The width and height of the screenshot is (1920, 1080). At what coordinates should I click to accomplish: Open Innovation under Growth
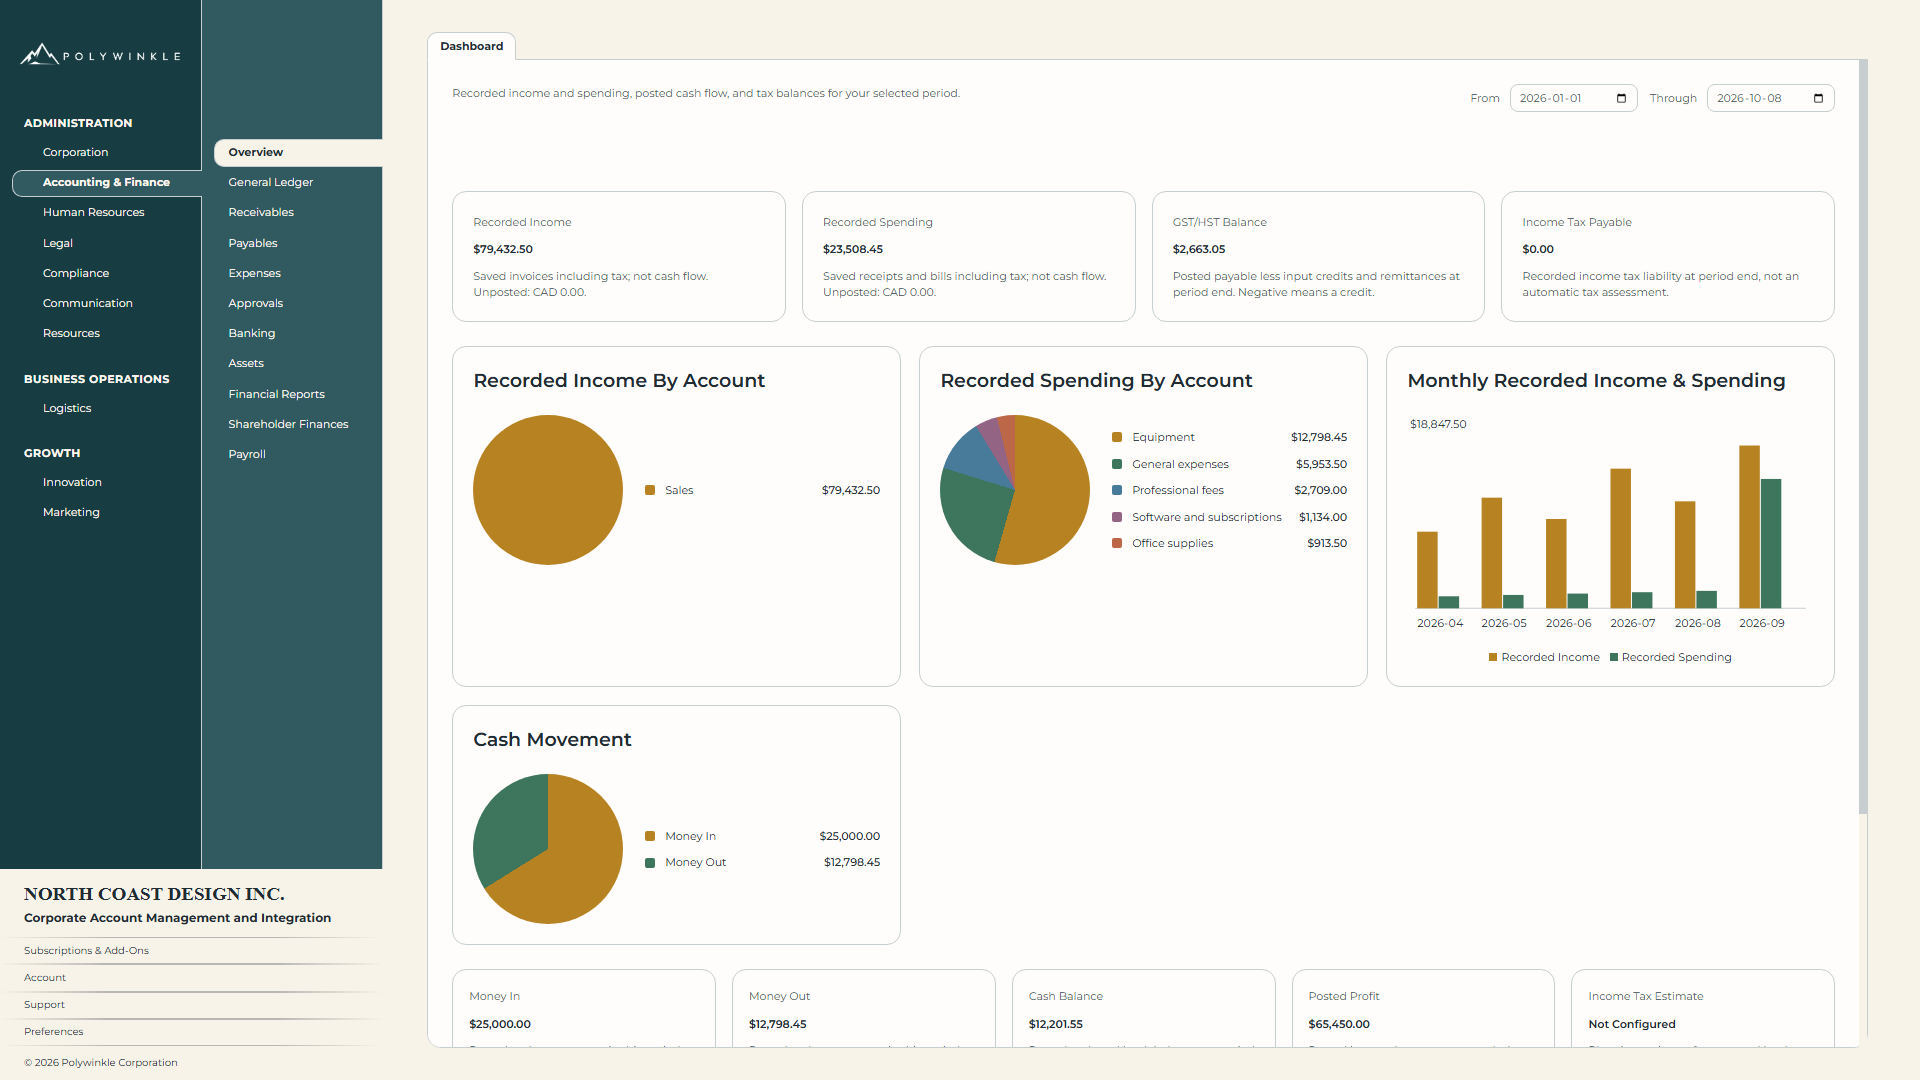pyautogui.click(x=72, y=482)
